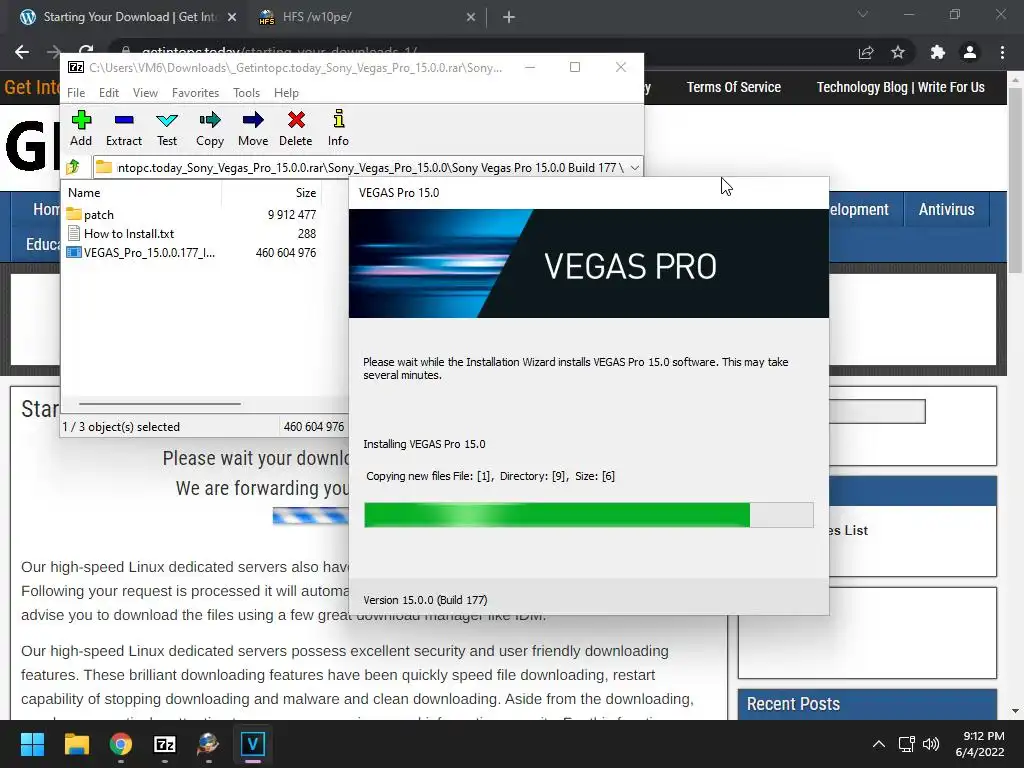Select the patch folder in 7-Zip list
Screen dimensions: 1024x768
pos(99,214)
